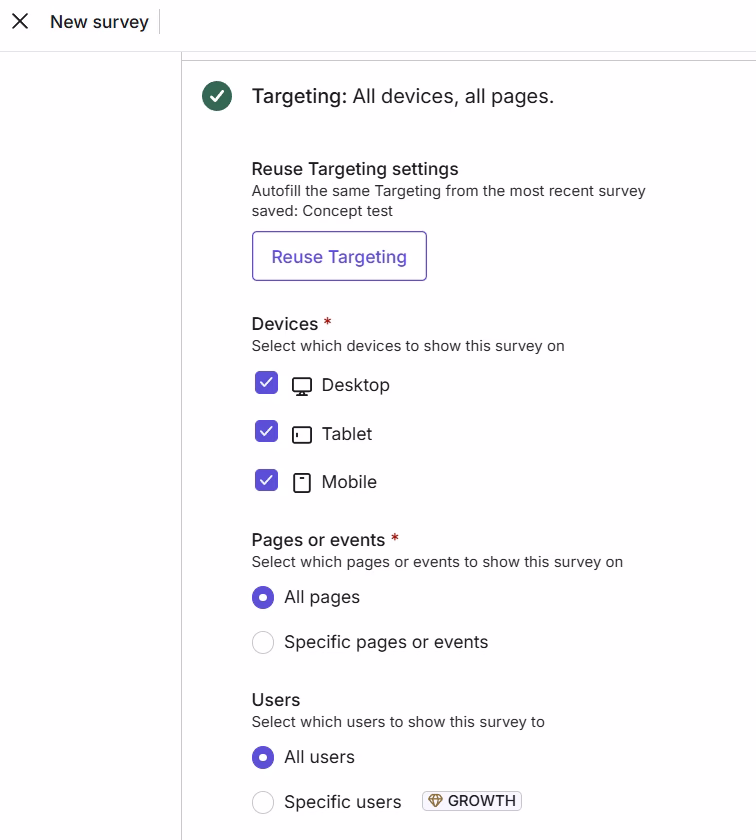Image resolution: width=756 pixels, height=840 pixels.
Task: Close the New survey screen
Action: click(x=20, y=21)
